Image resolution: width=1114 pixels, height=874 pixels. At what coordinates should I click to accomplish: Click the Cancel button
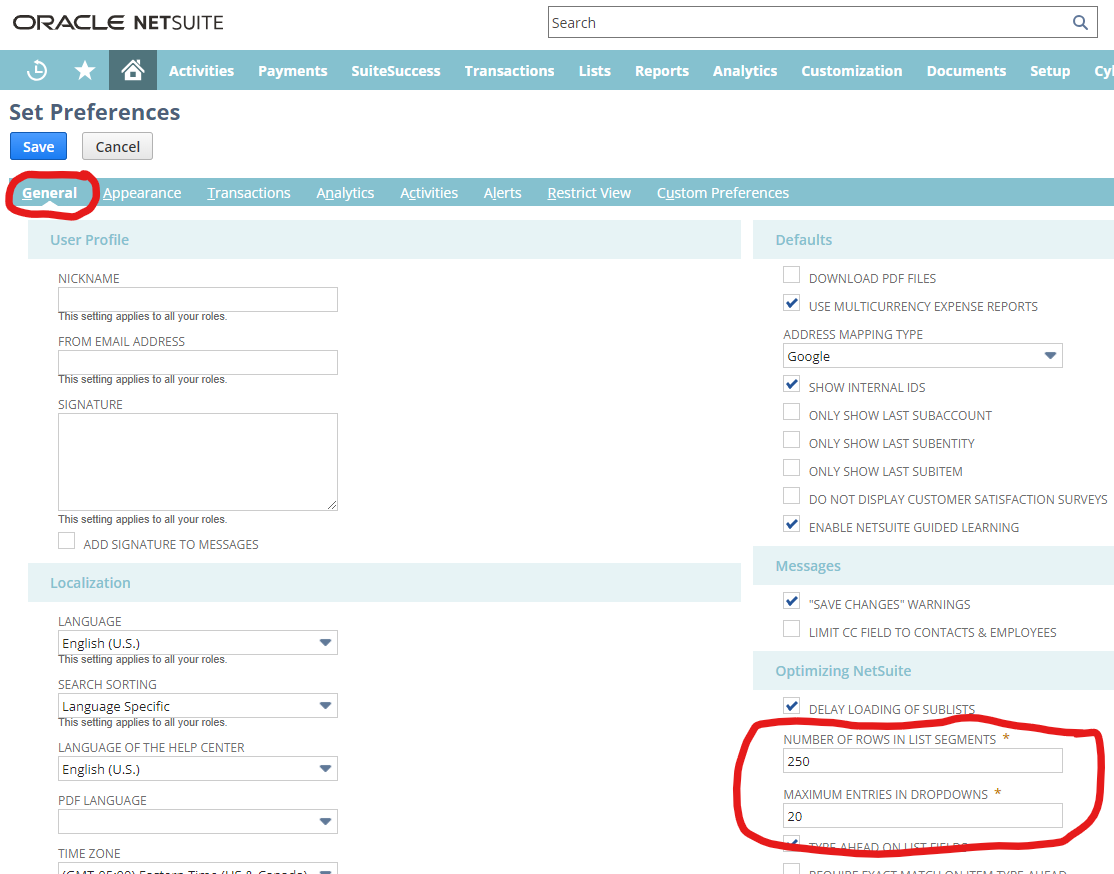coord(117,146)
